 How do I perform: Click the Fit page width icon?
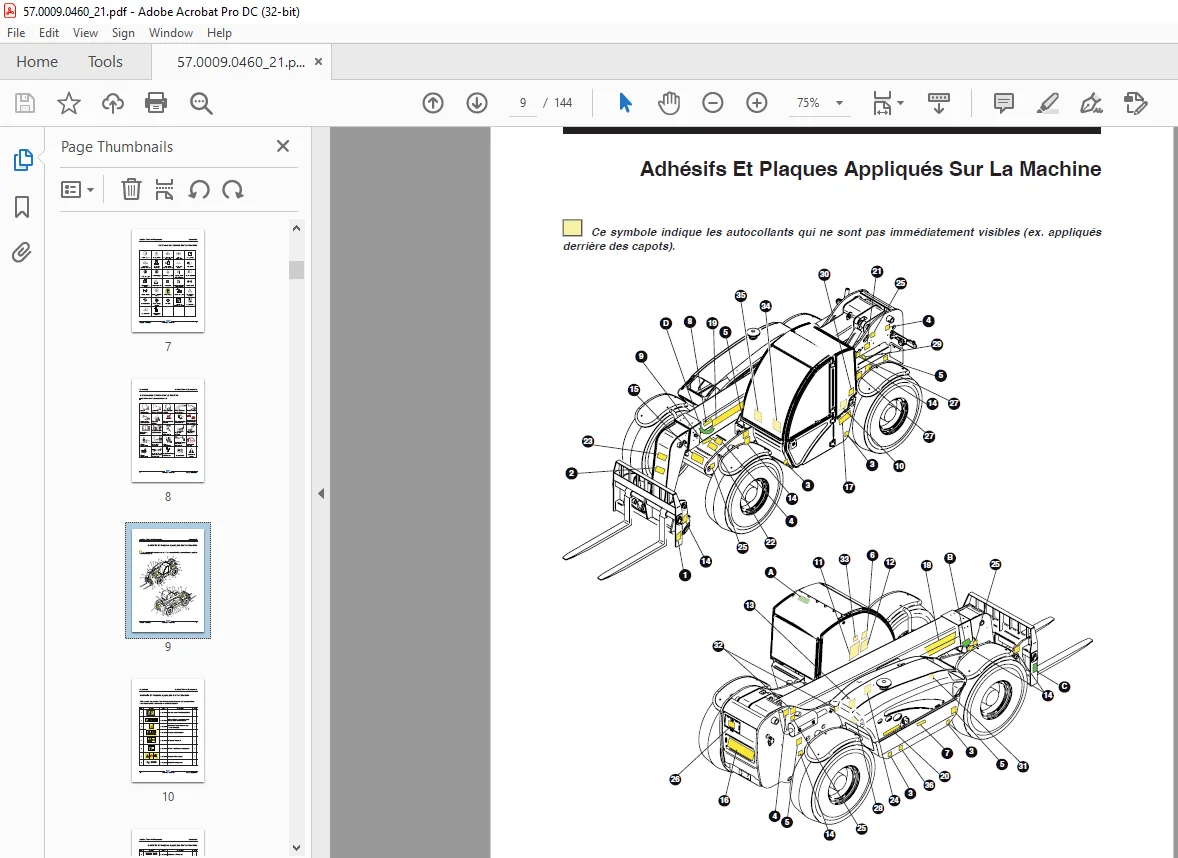point(882,103)
